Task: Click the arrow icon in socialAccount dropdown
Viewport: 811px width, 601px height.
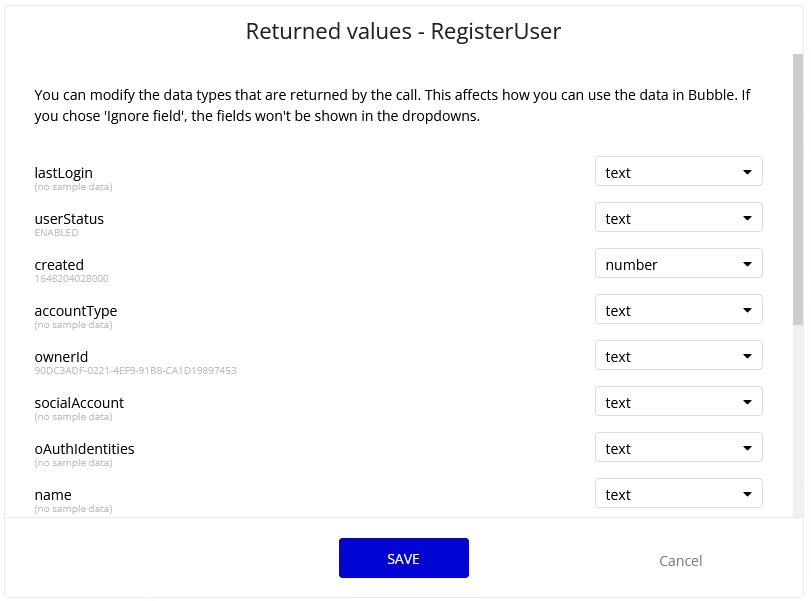Action: pyautogui.click(x=747, y=402)
